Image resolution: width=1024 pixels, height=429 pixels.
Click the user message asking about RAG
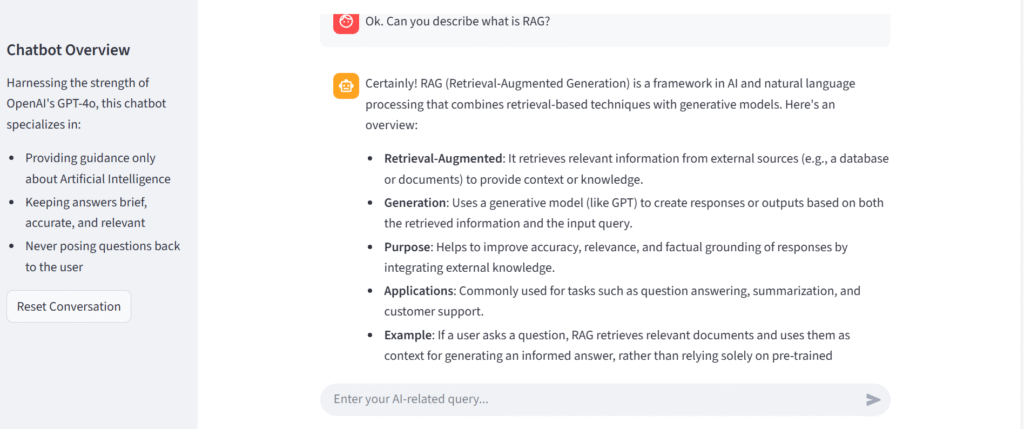[457, 21]
